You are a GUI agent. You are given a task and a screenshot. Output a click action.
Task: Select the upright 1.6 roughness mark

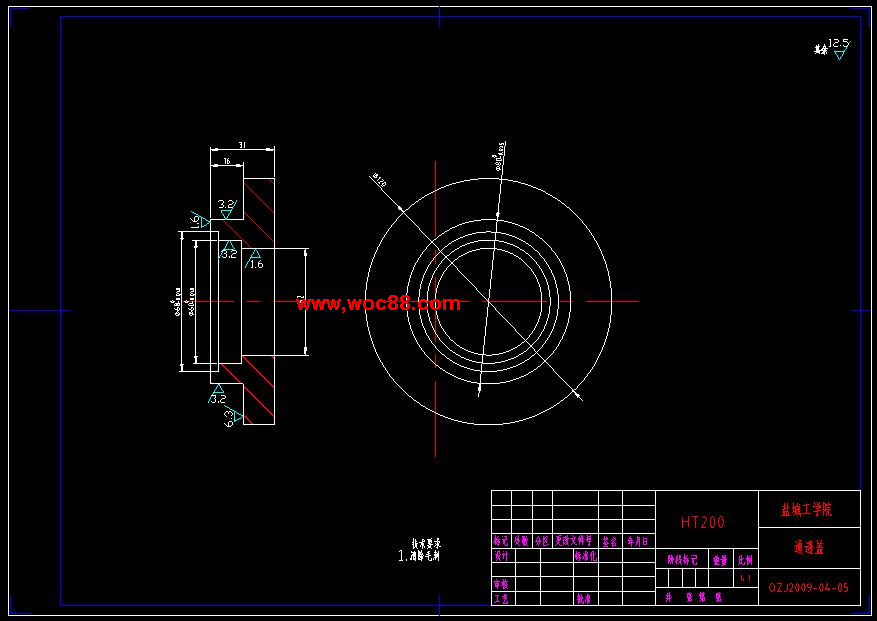coord(254,260)
